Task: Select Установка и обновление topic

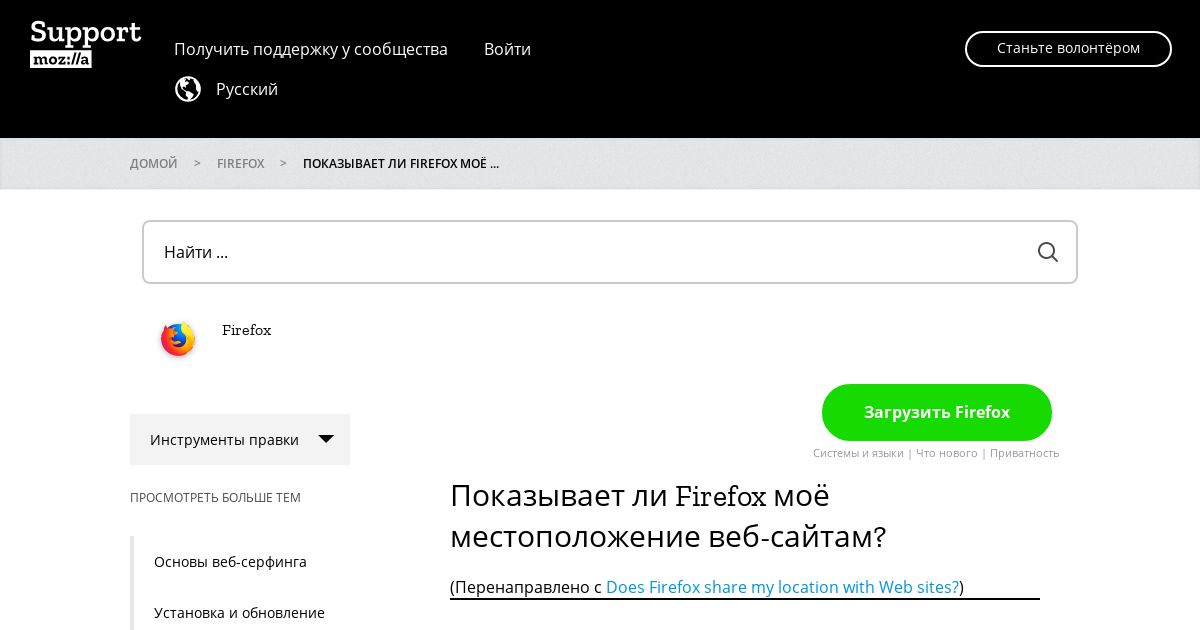Action: (x=239, y=613)
